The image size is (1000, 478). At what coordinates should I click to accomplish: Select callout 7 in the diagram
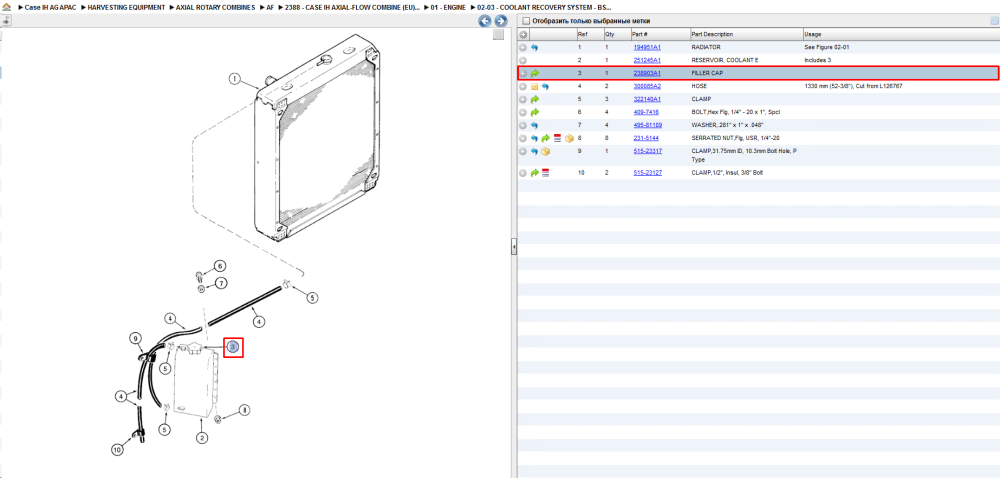(x=220, y=283)
